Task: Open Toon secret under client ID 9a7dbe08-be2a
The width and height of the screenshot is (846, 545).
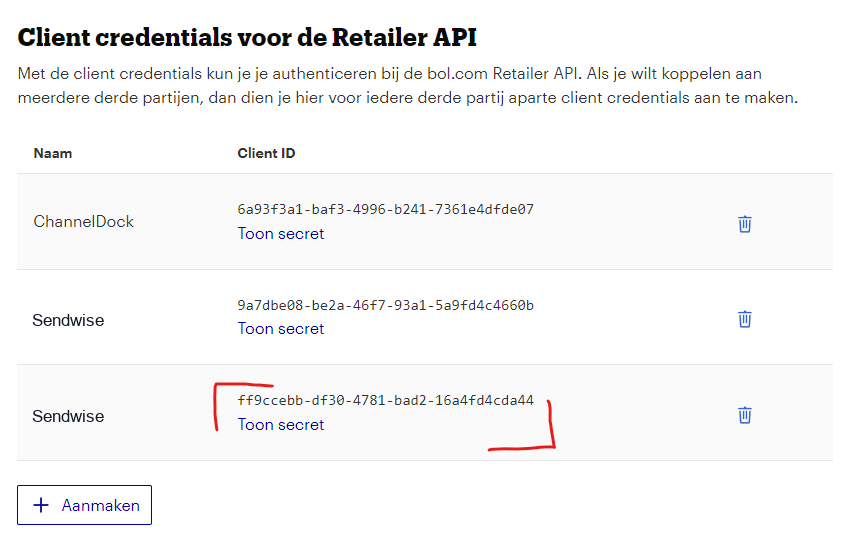Action: (281, 329)
